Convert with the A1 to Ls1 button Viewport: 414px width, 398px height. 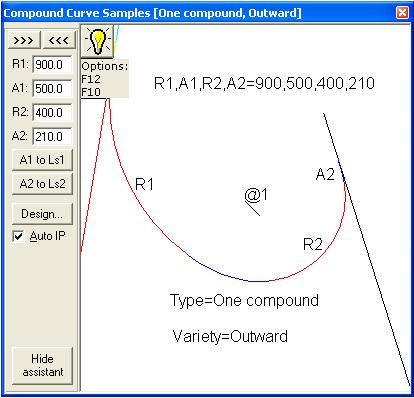42,160
